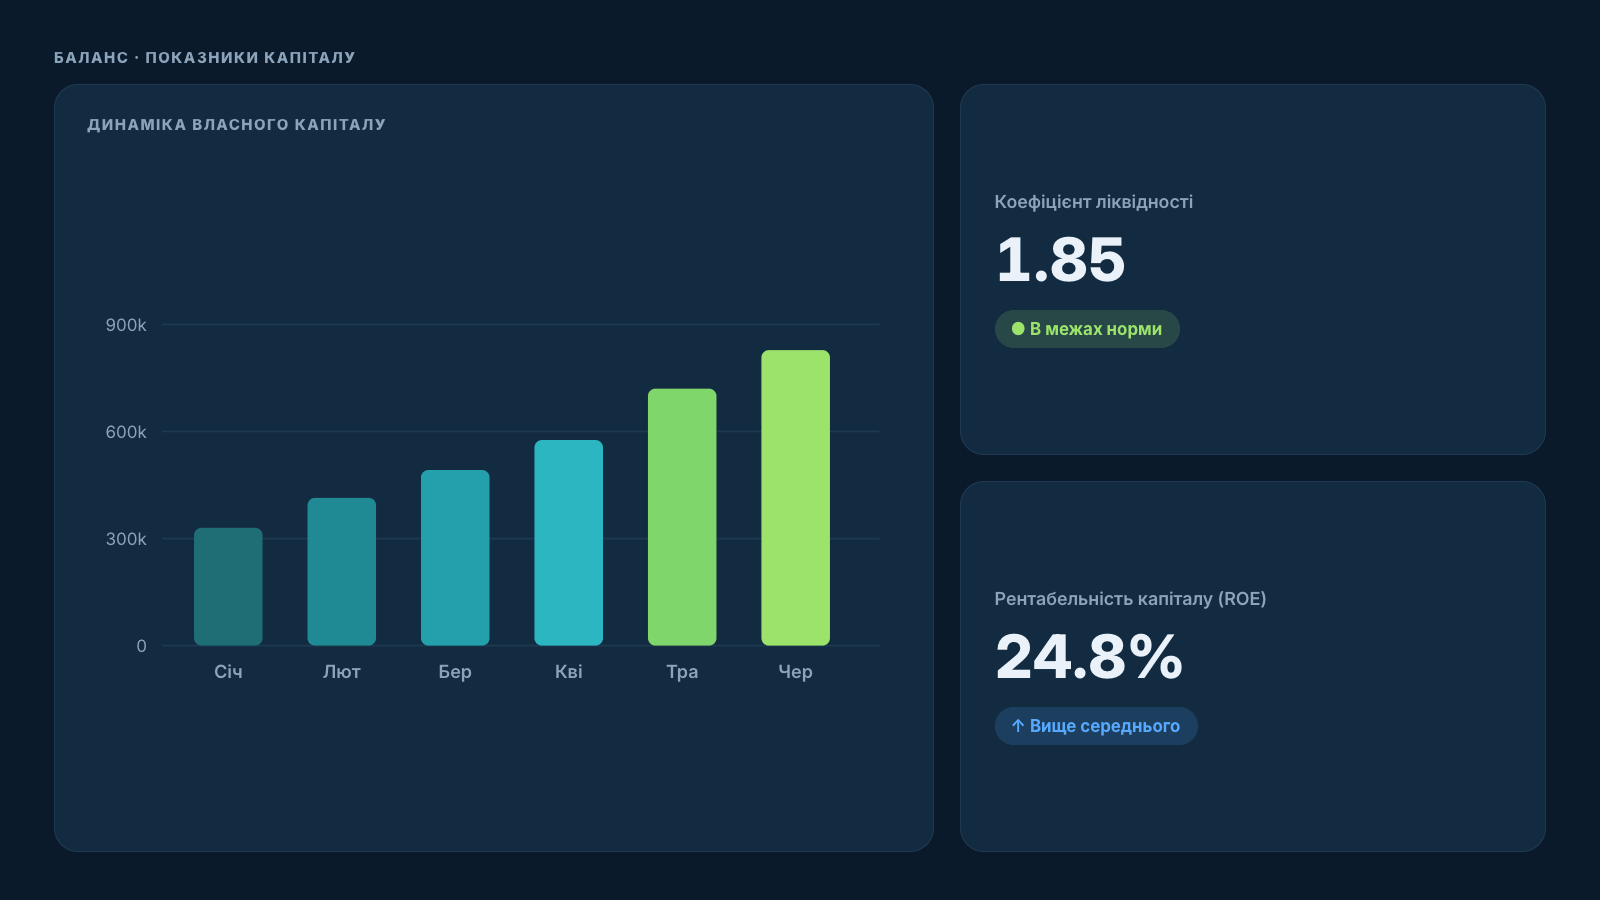Click the Тра bar in the chart
Image resolution: width=1600 pixels, height=900 pixels.
click(x=682, y=517)
